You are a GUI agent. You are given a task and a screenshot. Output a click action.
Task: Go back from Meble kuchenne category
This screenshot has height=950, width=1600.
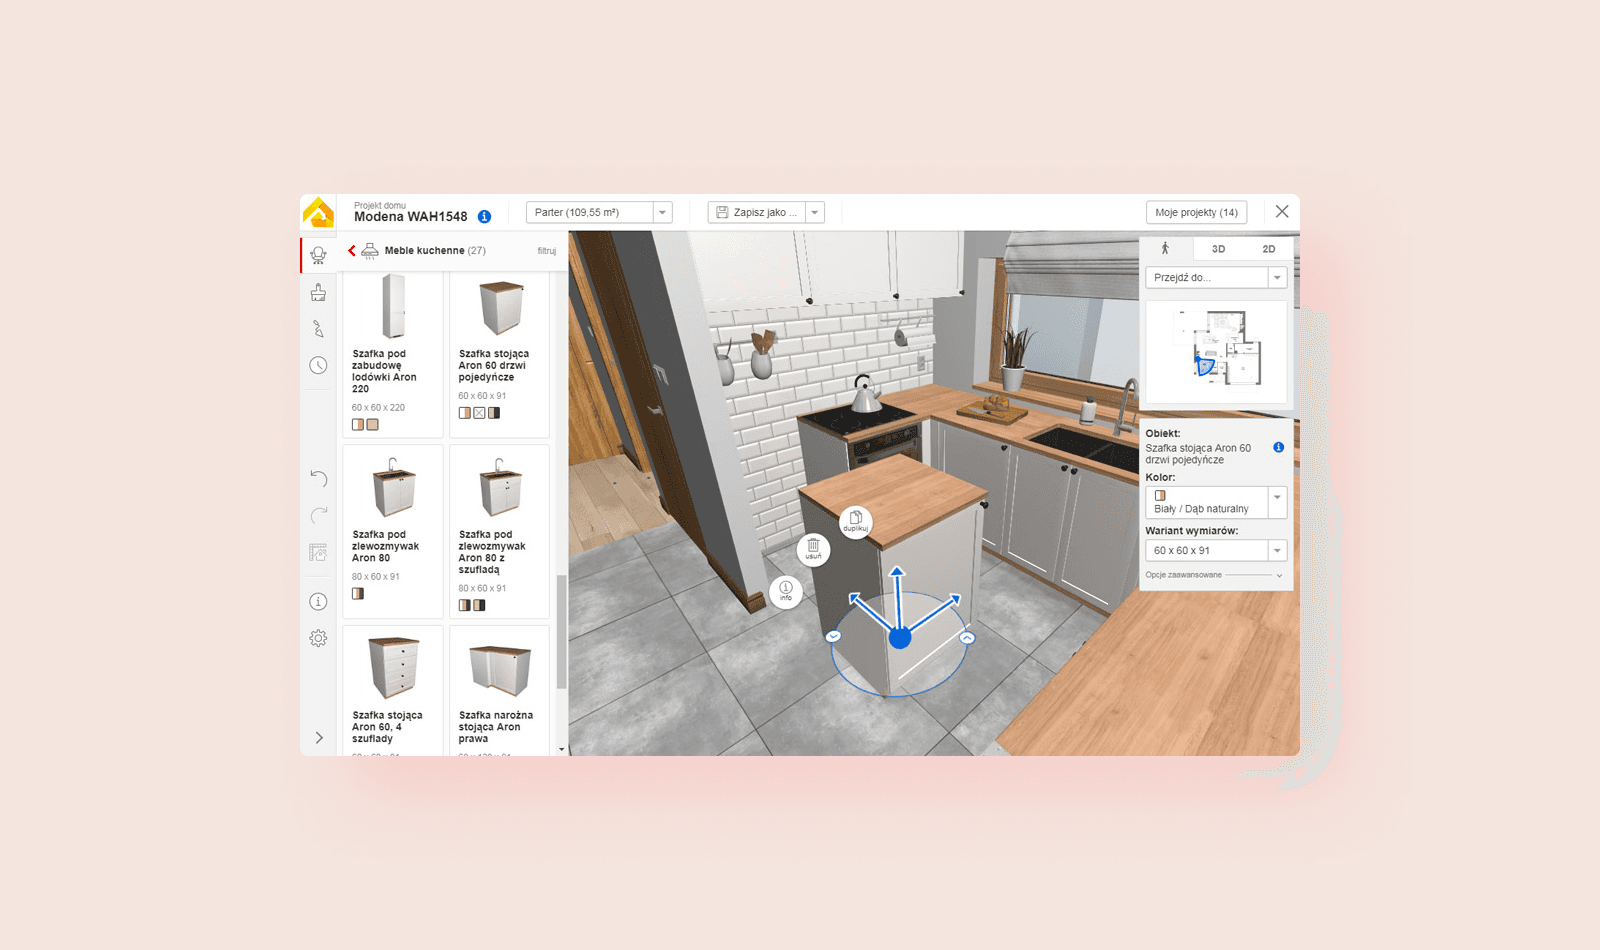(352, 250)
